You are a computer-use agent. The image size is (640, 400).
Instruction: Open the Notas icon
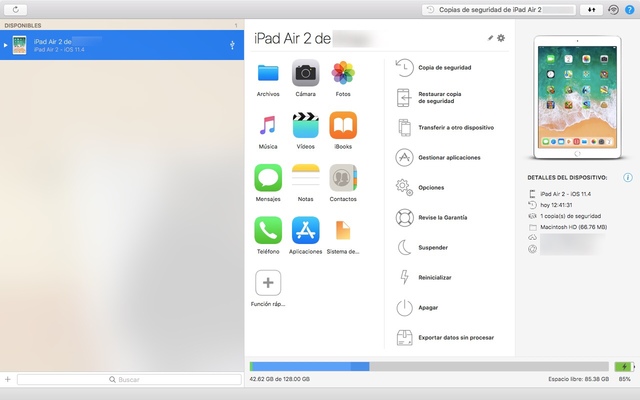(x=305, y=178)
